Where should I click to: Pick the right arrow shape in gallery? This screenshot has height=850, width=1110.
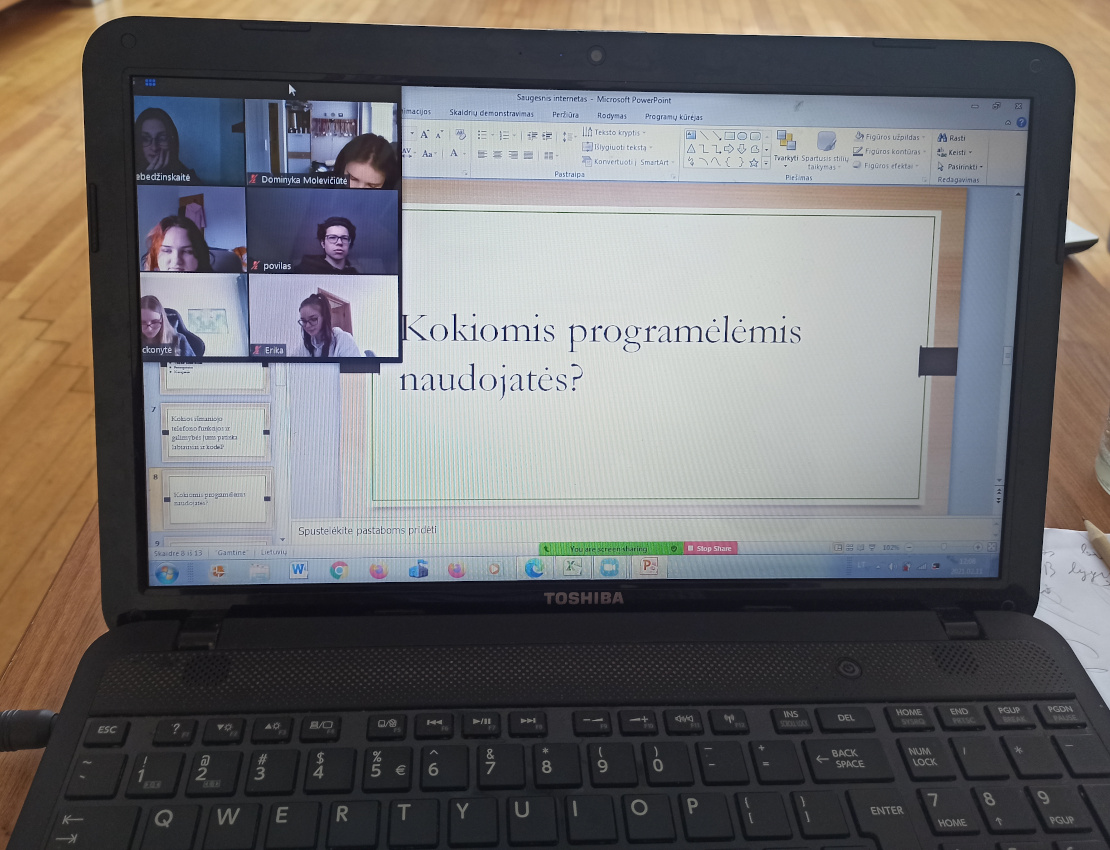click(729, 149)
